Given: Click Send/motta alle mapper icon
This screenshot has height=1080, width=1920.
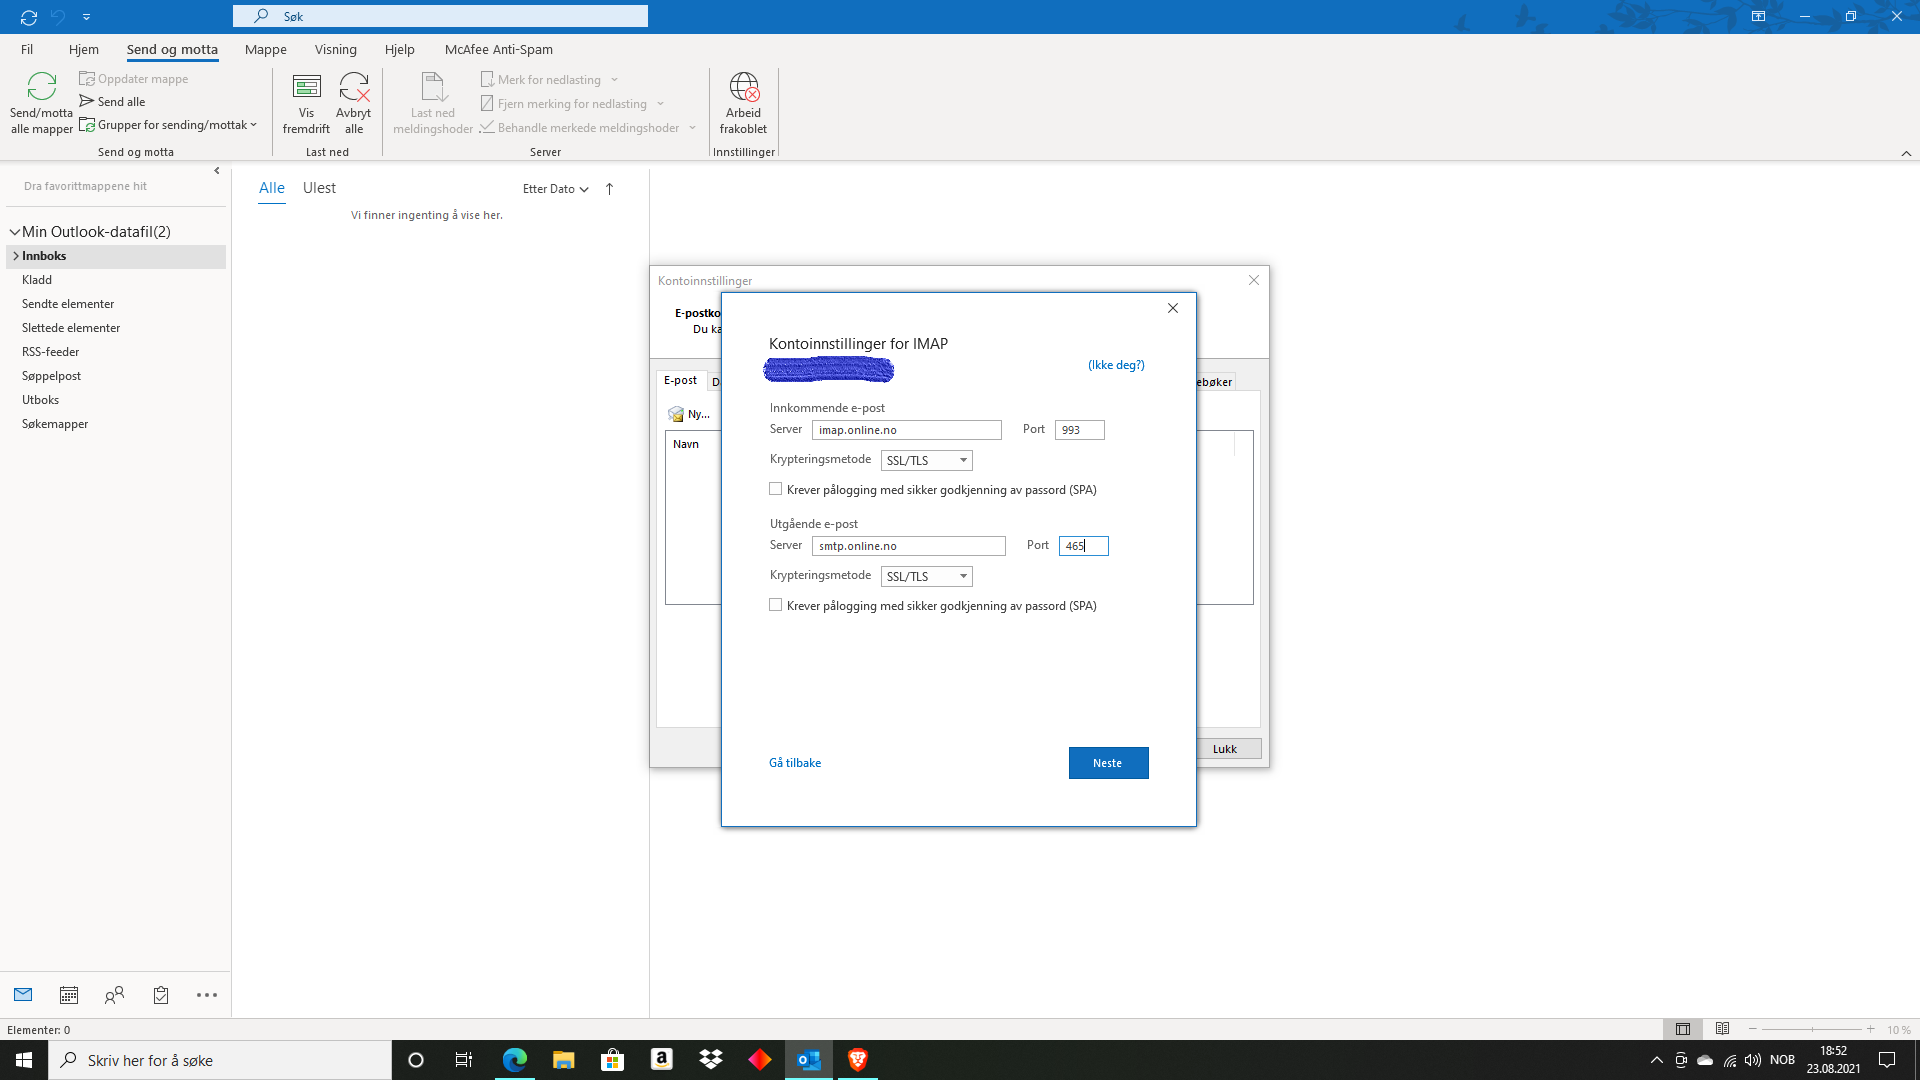Looking at the screenshot, I should pyautogui.click(x=41, y=87).
